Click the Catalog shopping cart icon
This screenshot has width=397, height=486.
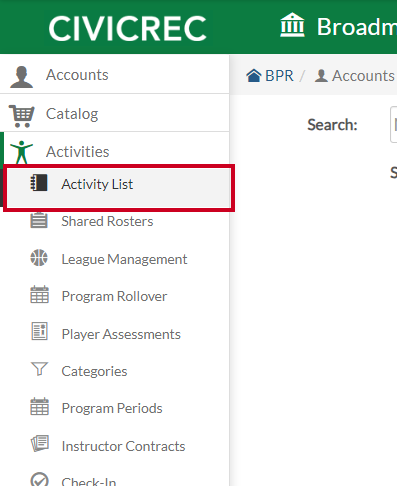22,116
